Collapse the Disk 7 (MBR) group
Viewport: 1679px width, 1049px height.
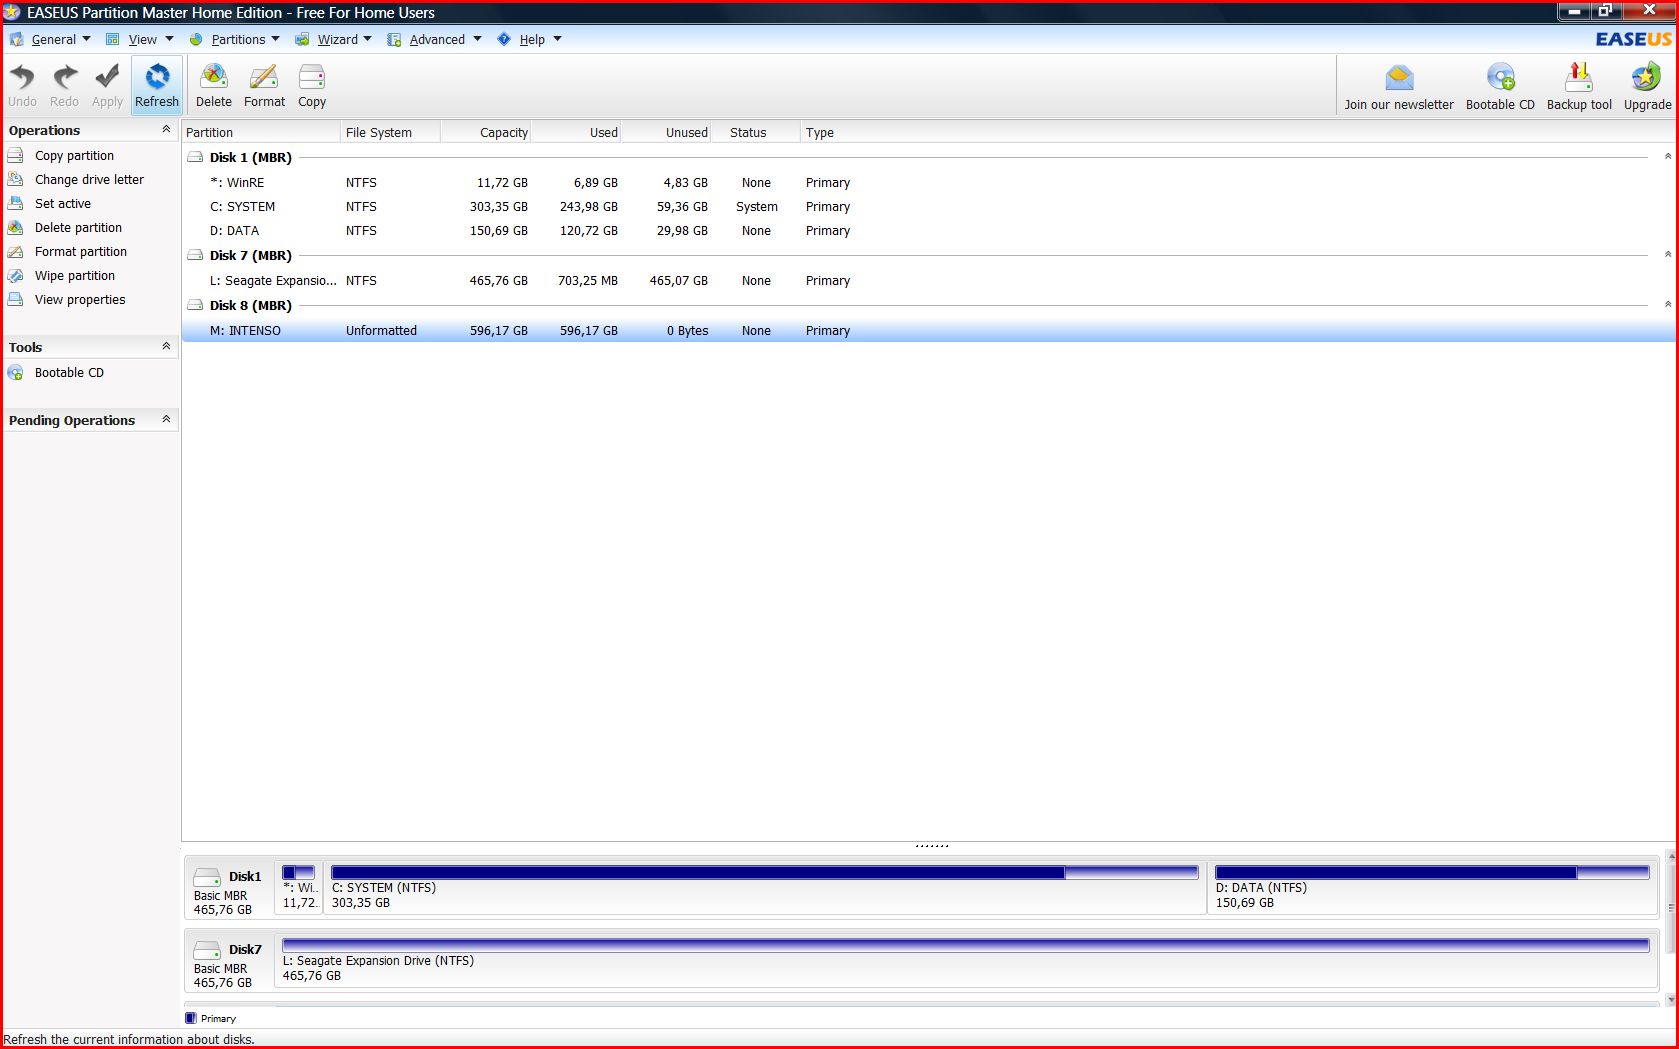click(1667, 255)
